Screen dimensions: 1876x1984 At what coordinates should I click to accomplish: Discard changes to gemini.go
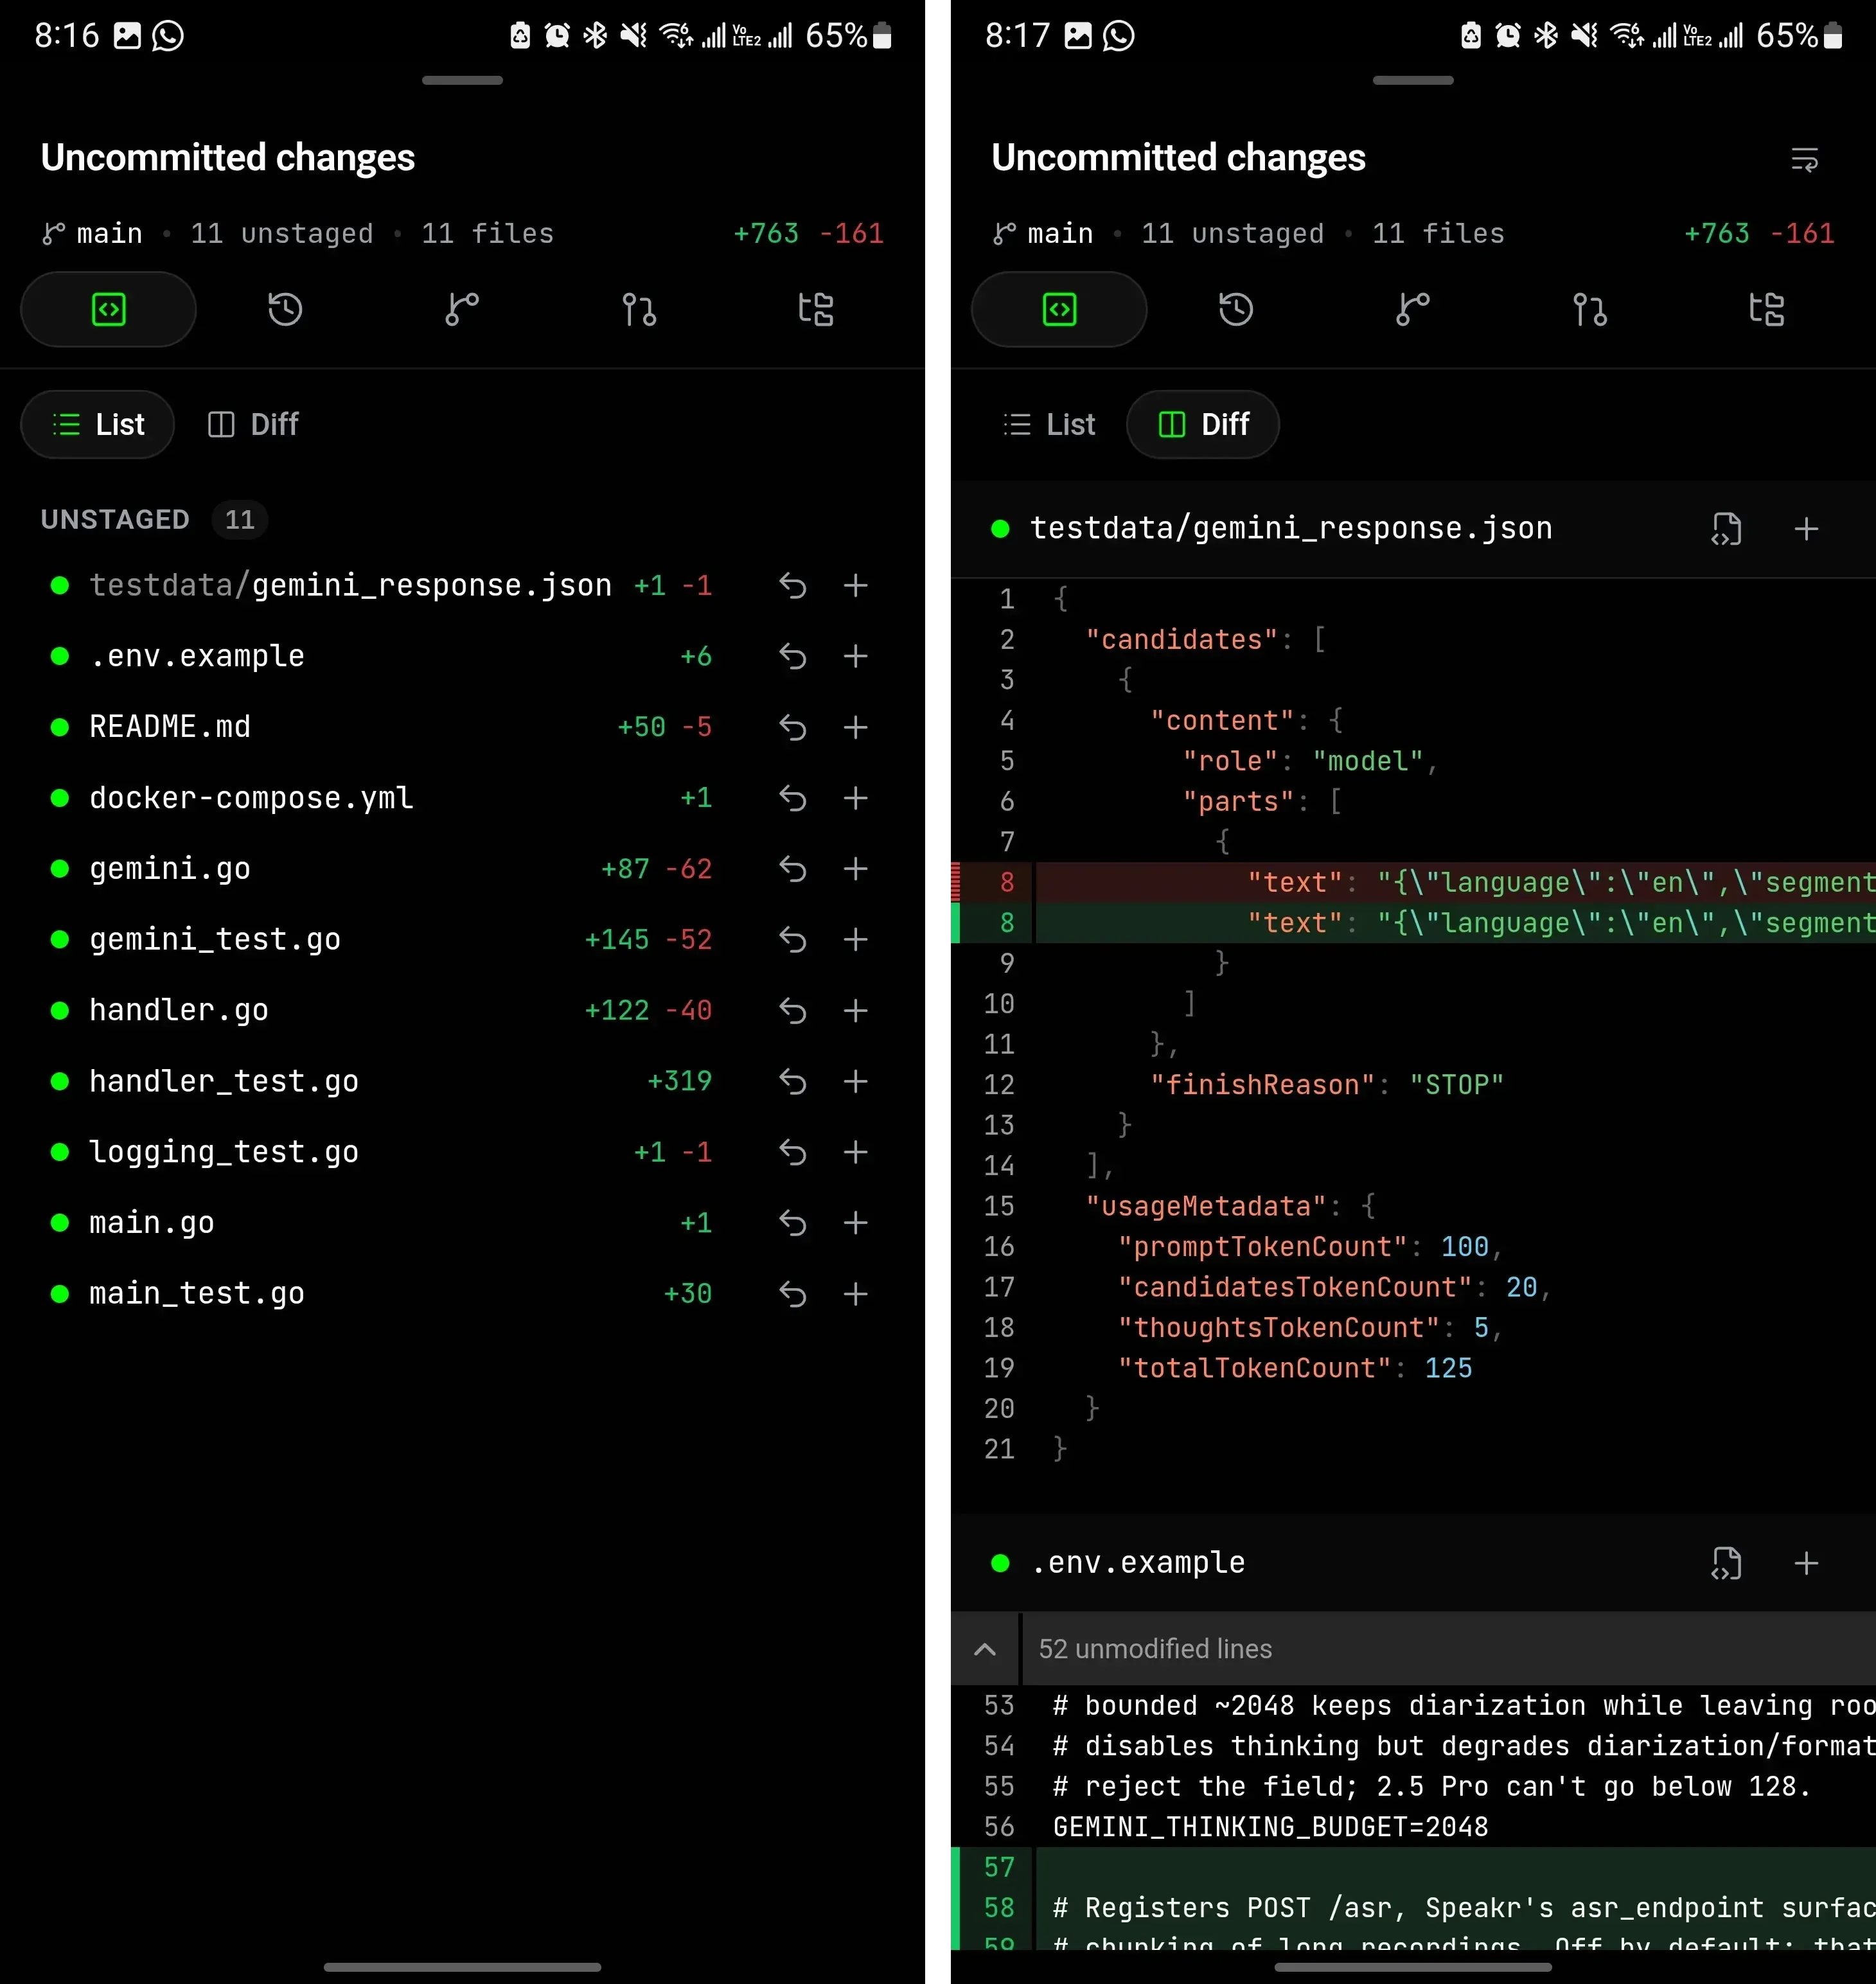click(x=792, y=869)
